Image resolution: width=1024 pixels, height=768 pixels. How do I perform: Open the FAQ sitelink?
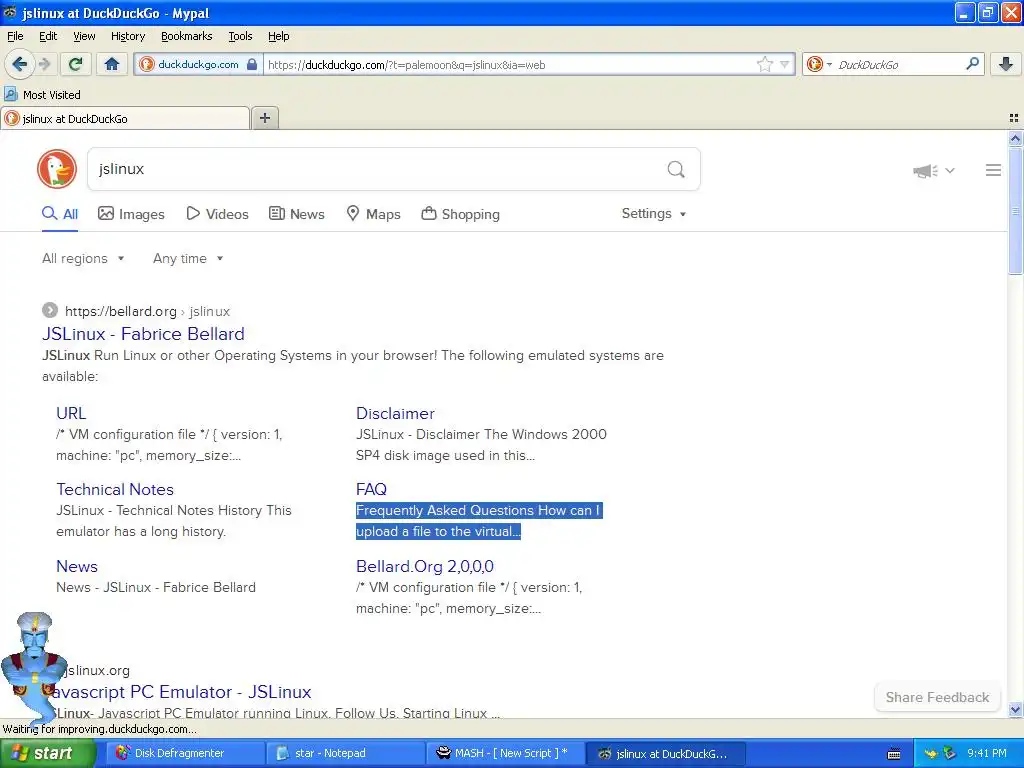tap(371, 489)
